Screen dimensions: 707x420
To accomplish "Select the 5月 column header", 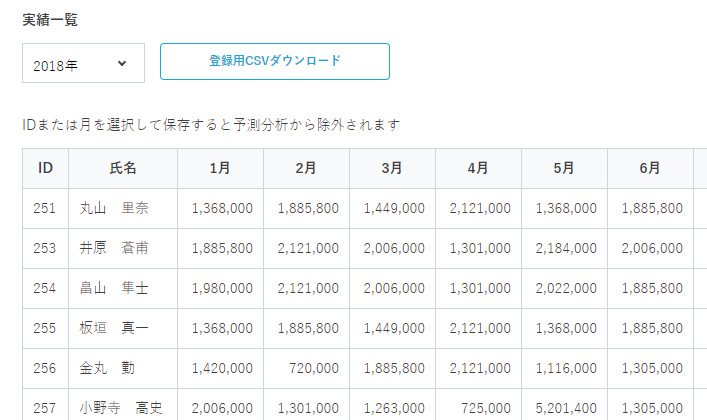I will point(564,168).
